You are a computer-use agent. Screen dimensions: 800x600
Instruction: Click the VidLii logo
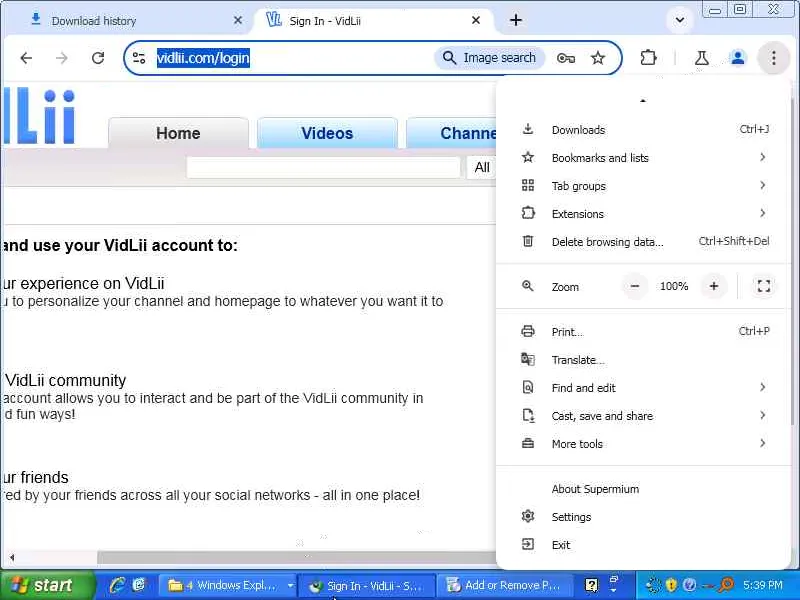pos(39,115)
